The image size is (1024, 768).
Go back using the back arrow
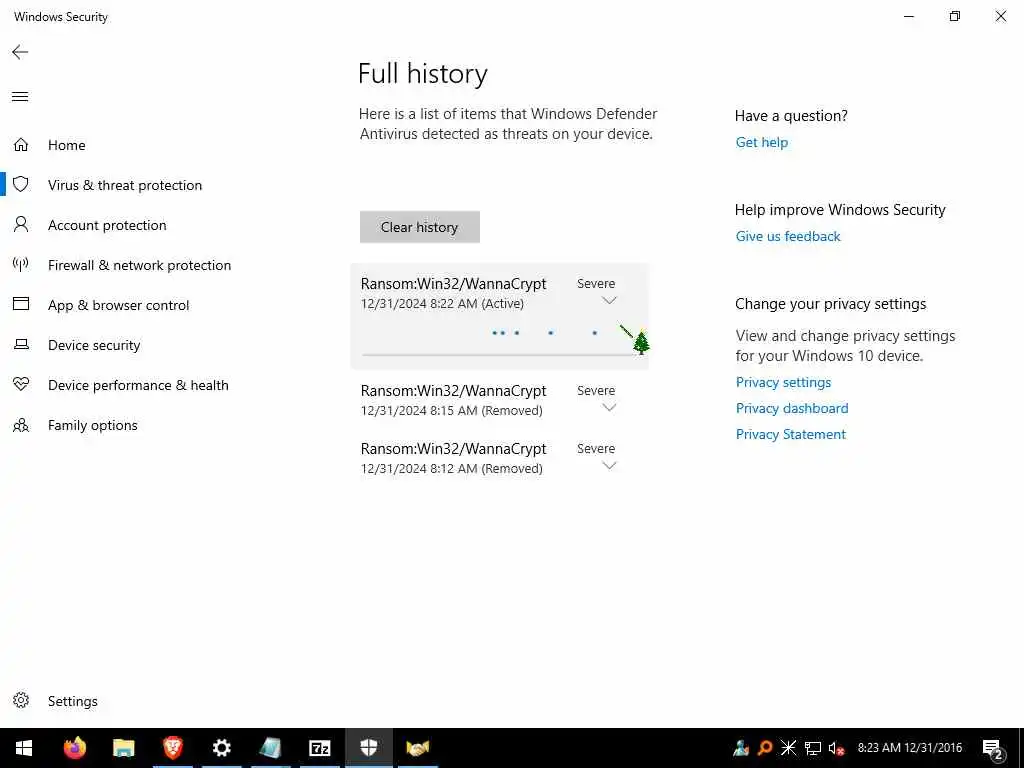point(20,52)
